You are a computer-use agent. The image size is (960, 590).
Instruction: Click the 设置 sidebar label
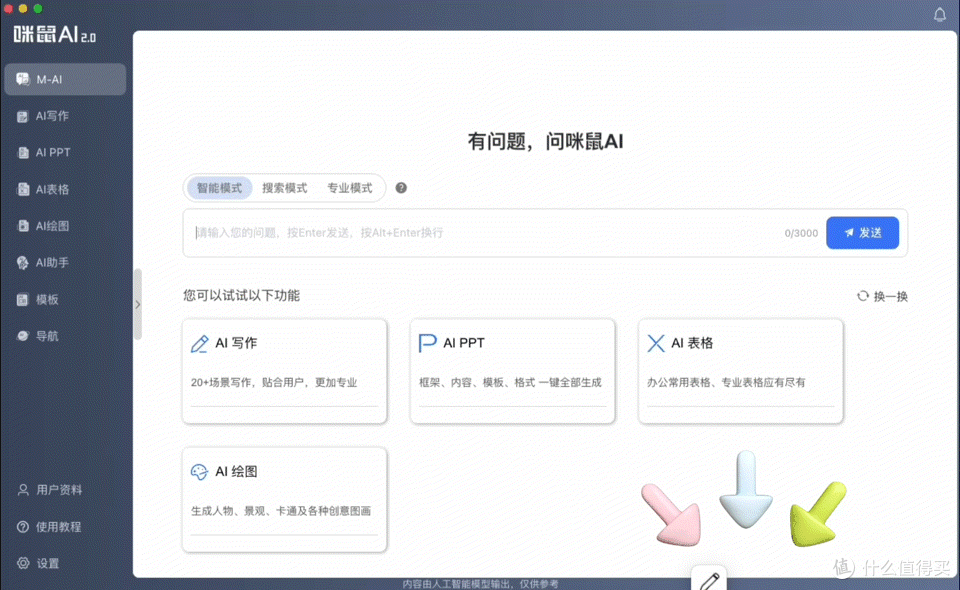pos(47,563)
